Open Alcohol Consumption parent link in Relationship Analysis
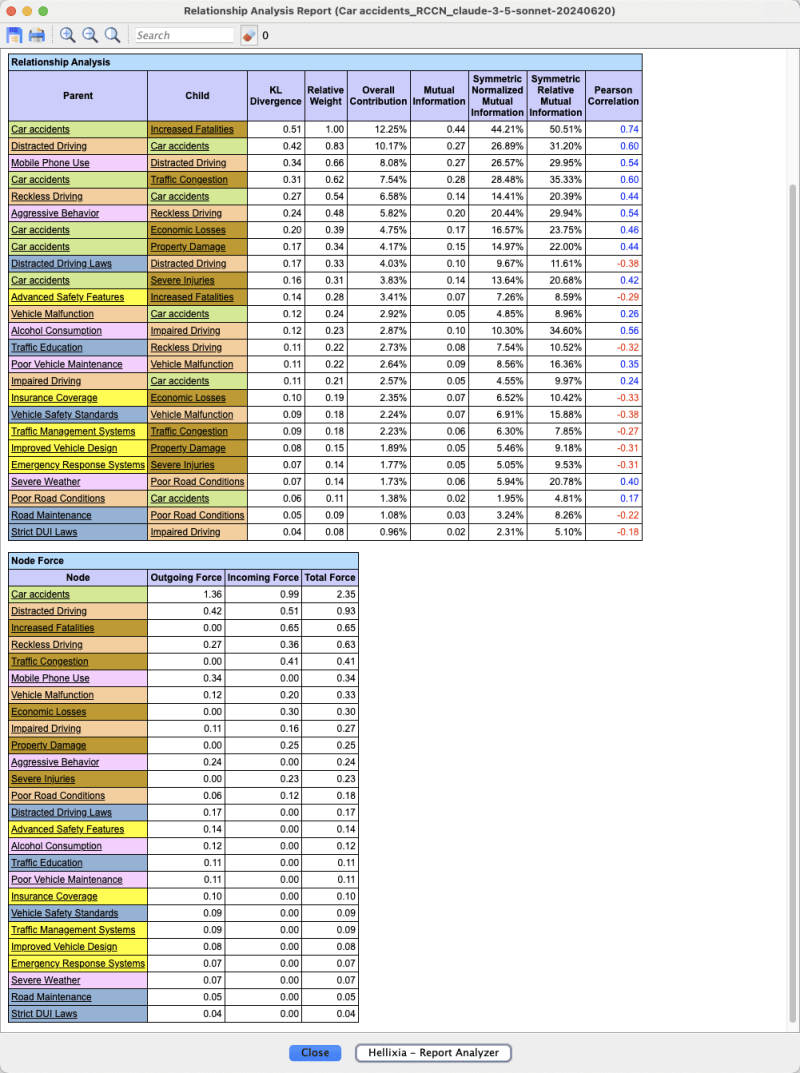800x1073 pixels. pos(56,331)
